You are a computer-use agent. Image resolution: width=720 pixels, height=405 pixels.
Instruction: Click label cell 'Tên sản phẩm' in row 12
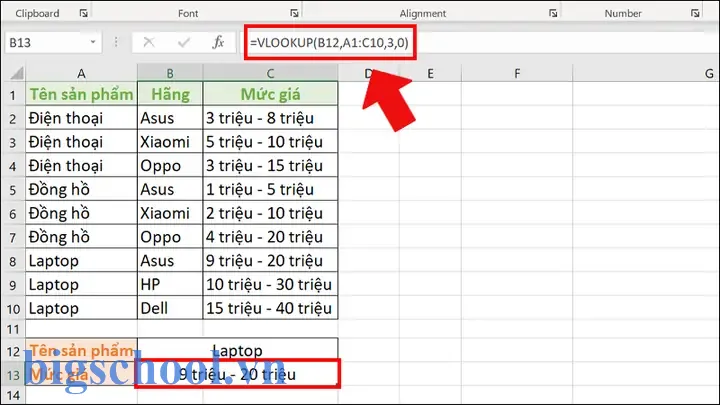pyautogui.click(x=81, y=351)
